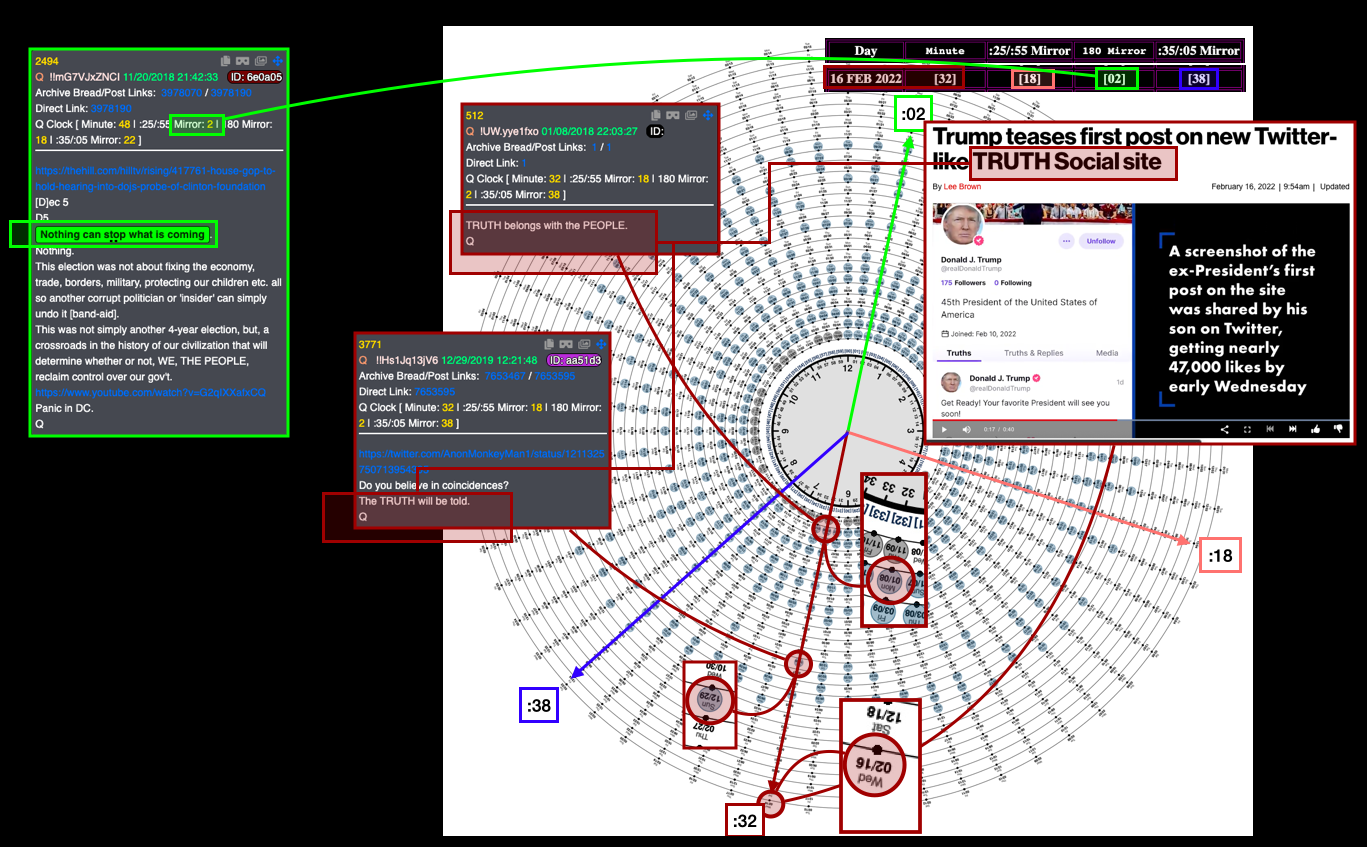Screen dimensions: 1367x847
Task: Click the blue move arrows on post 3771
Action: [601, 344]
